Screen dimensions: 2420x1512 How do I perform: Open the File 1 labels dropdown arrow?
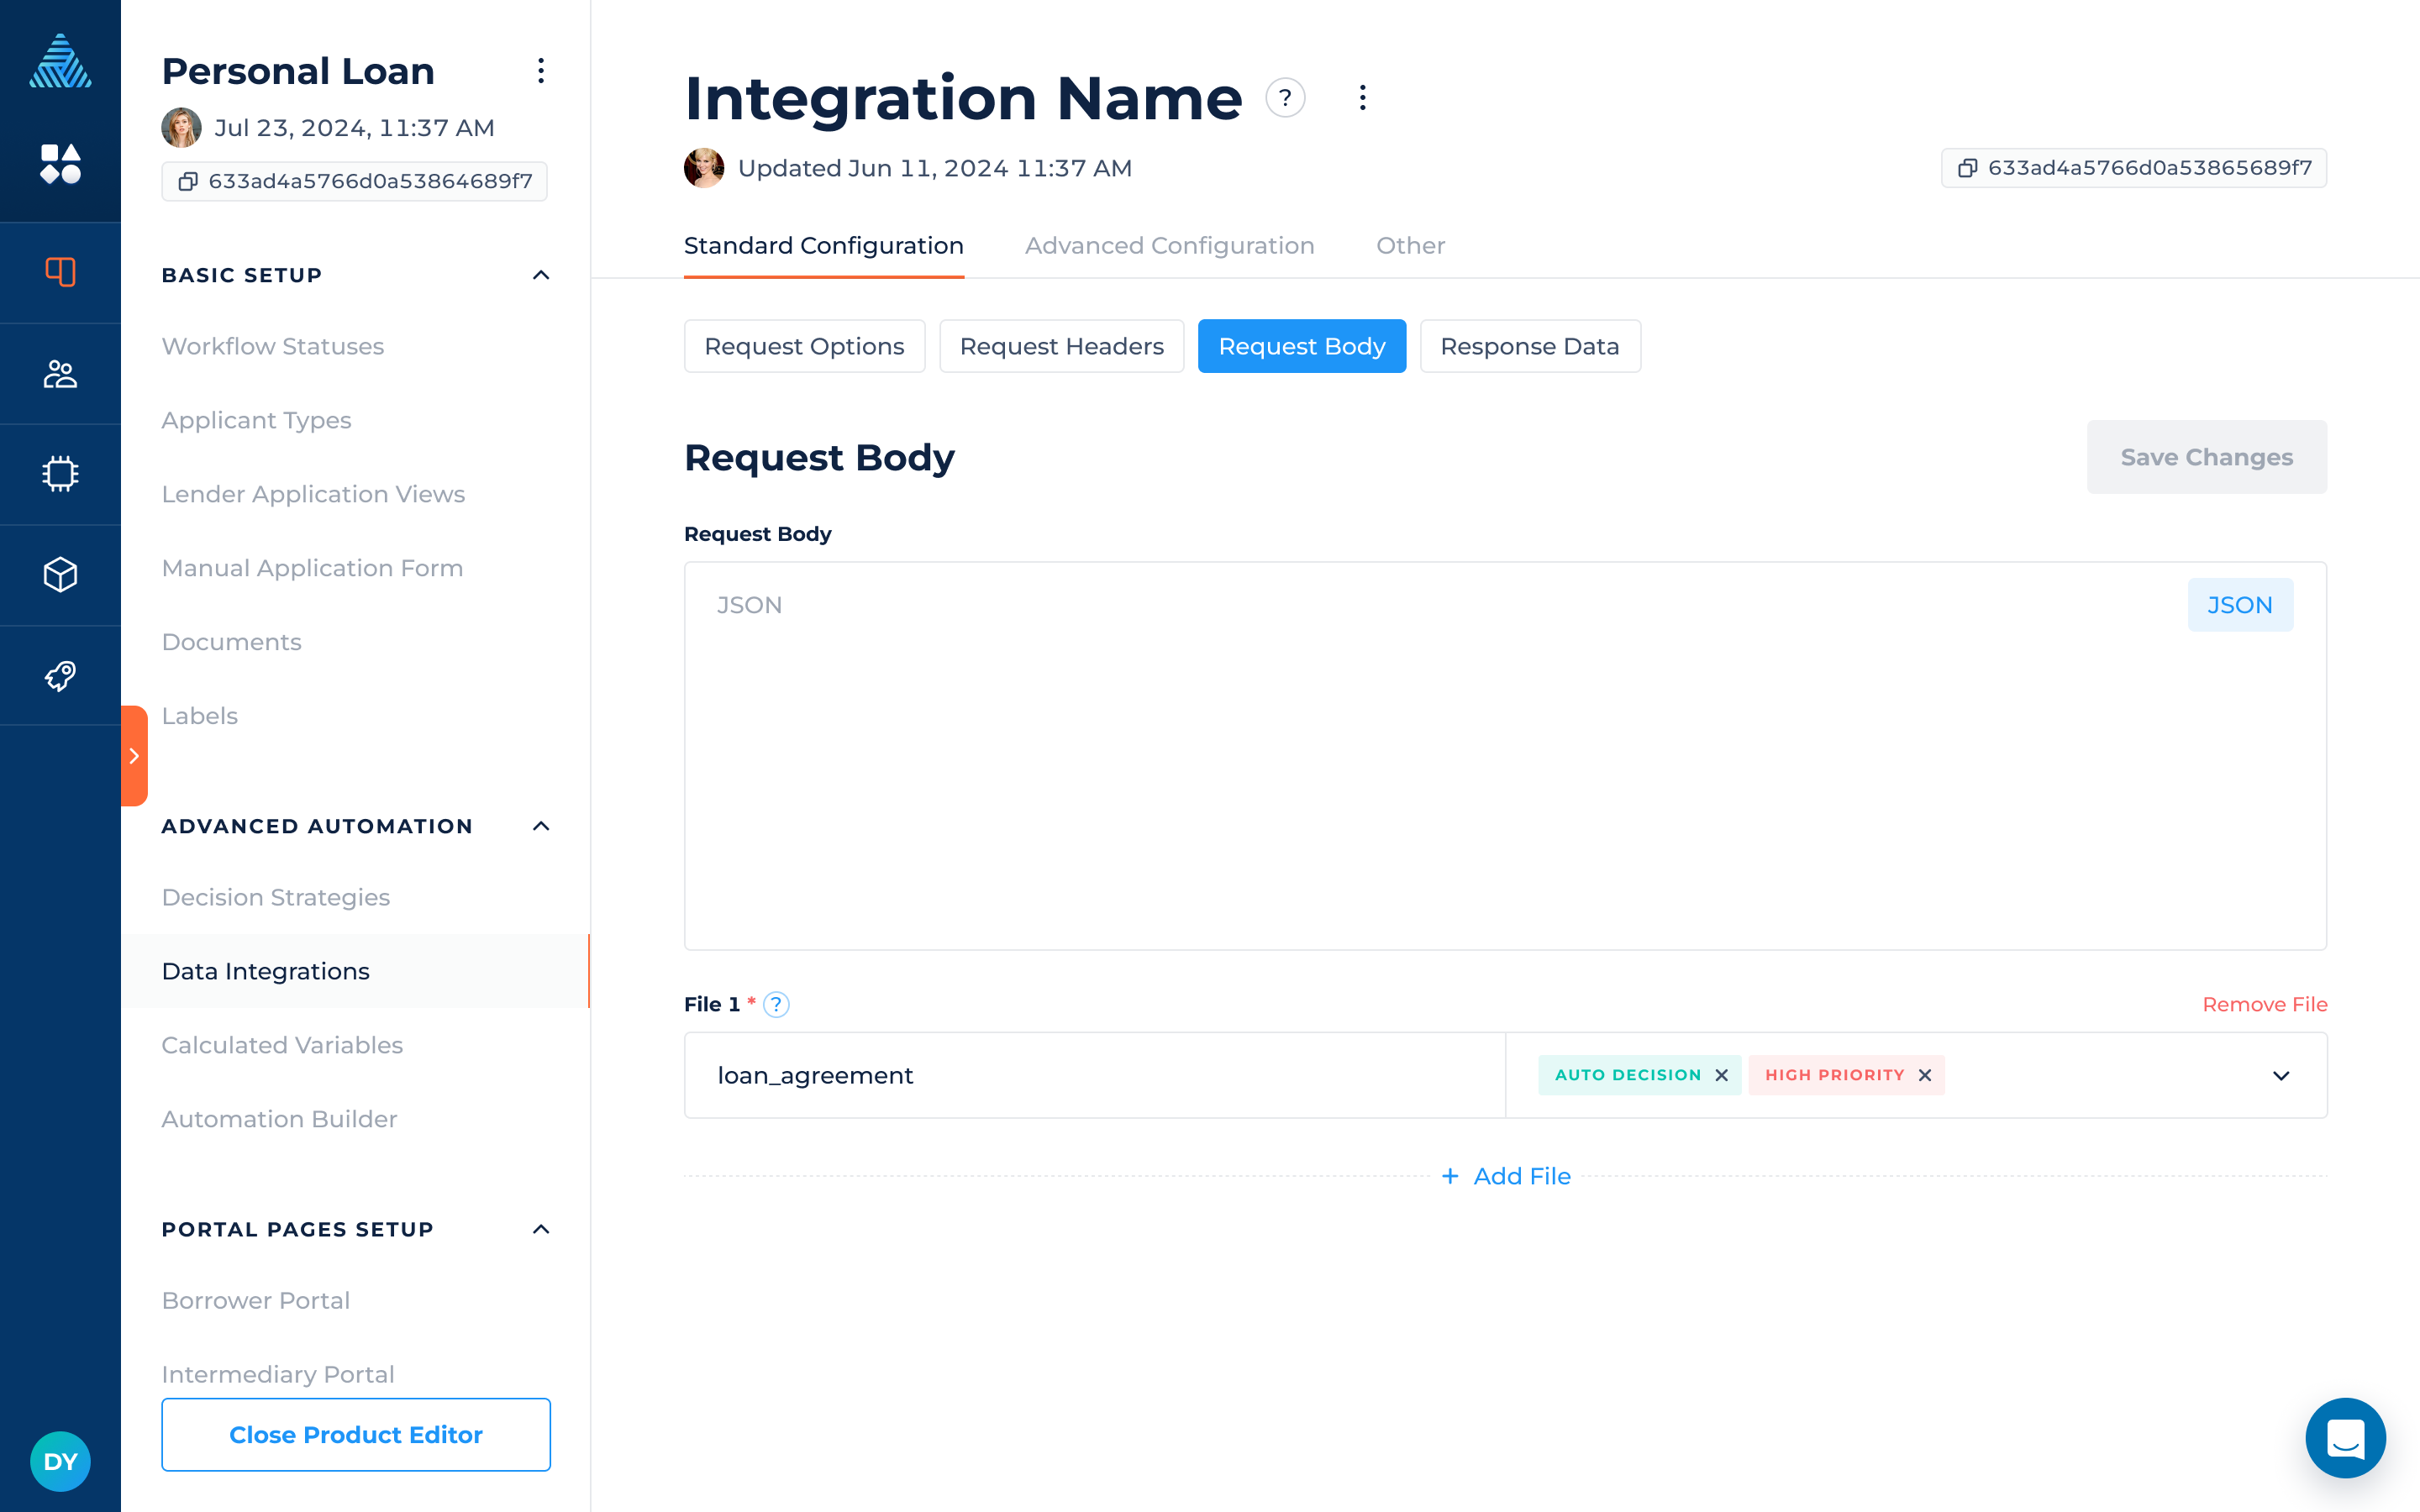[x=2281, y=1076]
